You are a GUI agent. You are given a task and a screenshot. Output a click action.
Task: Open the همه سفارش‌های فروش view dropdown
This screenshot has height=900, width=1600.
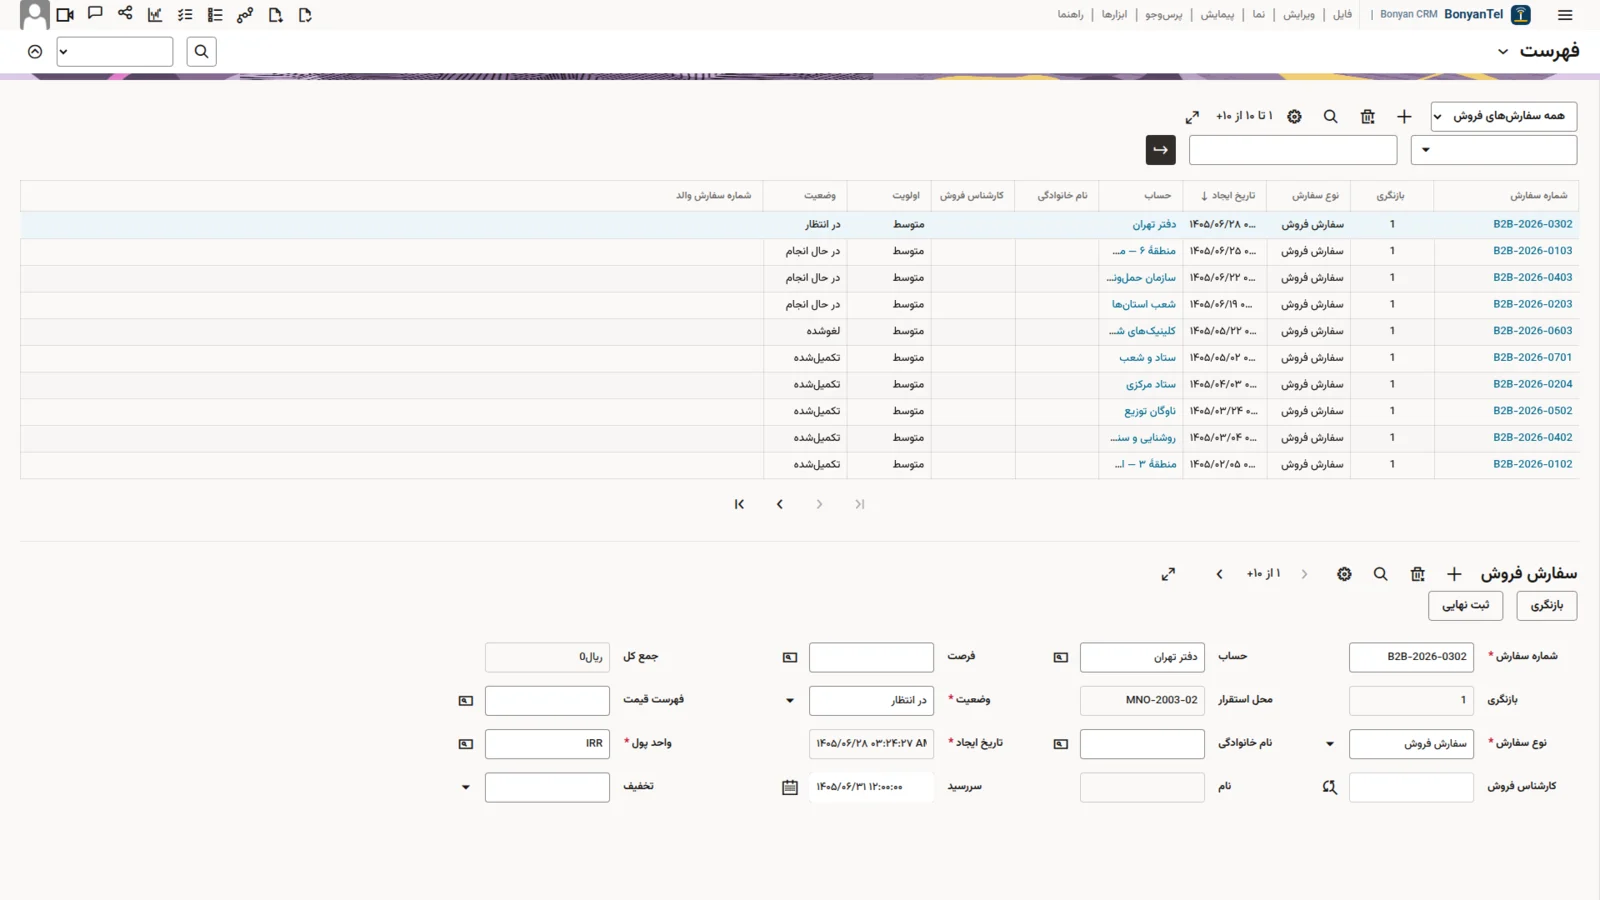[1504, 117]
